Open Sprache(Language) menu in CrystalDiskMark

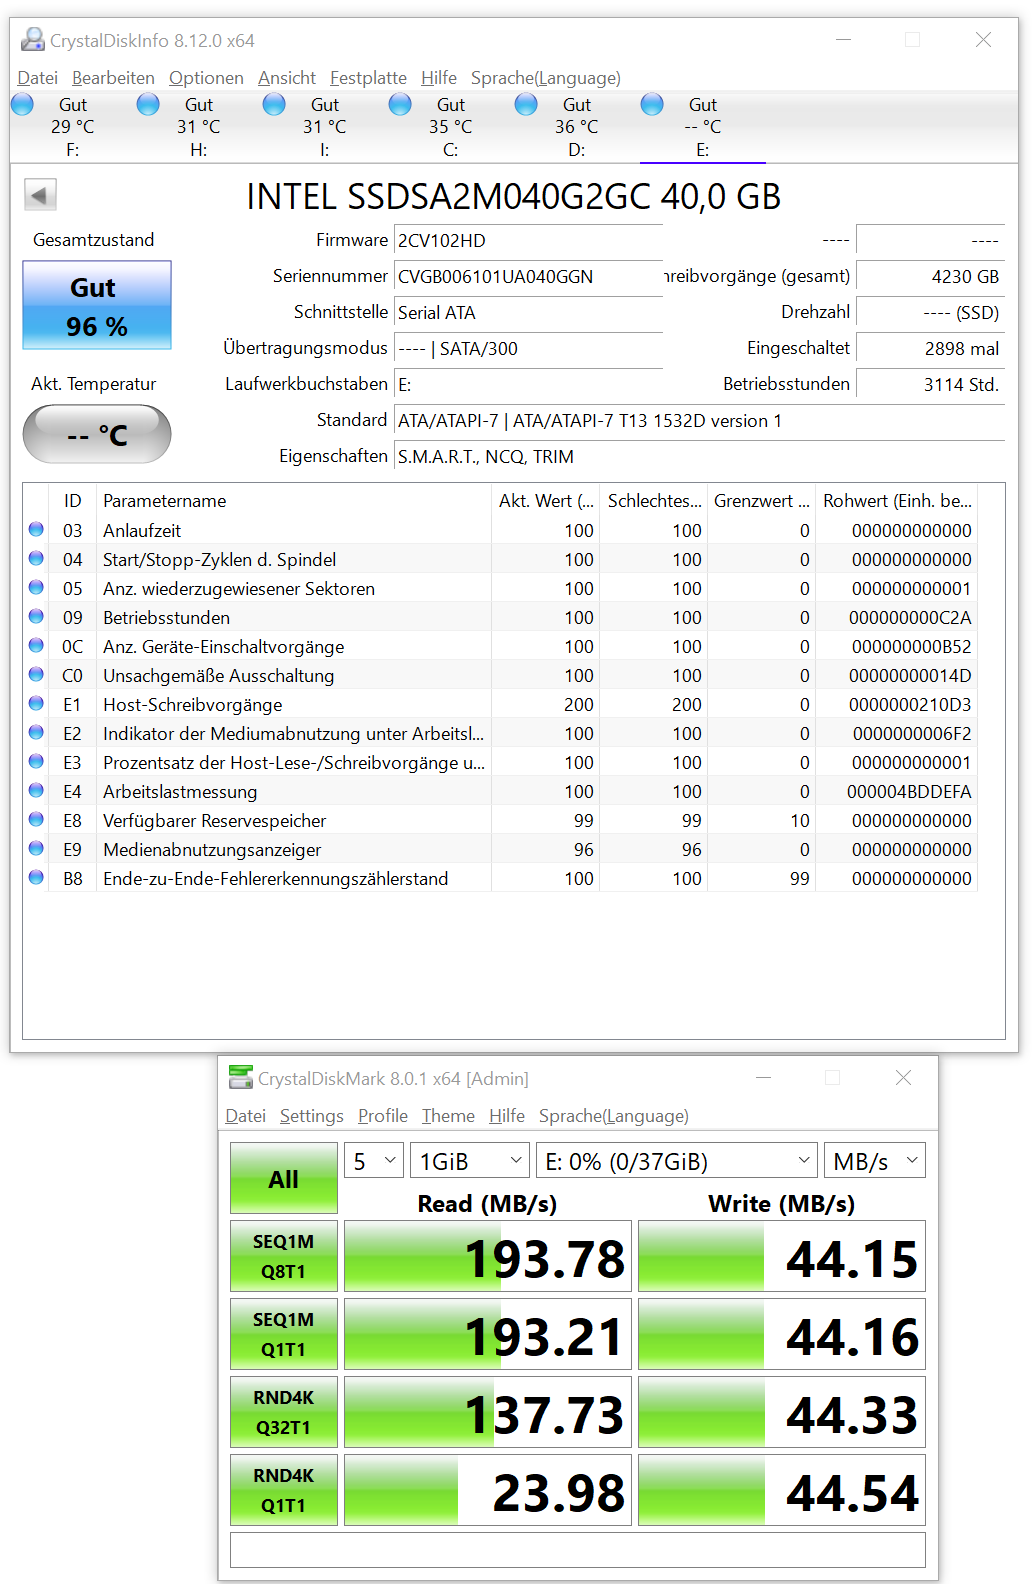tap(614, 1116)
